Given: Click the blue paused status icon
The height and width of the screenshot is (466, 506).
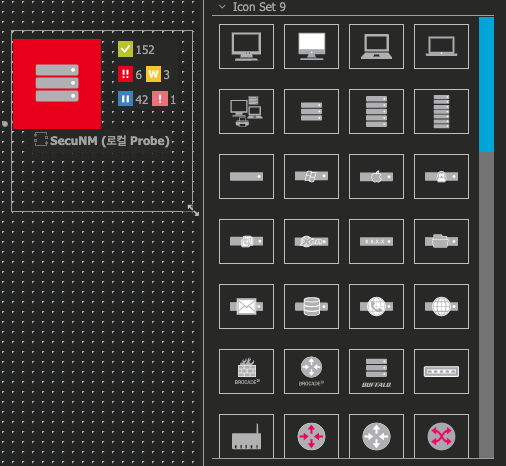Looking at the screenshot, I should point(125,99).
